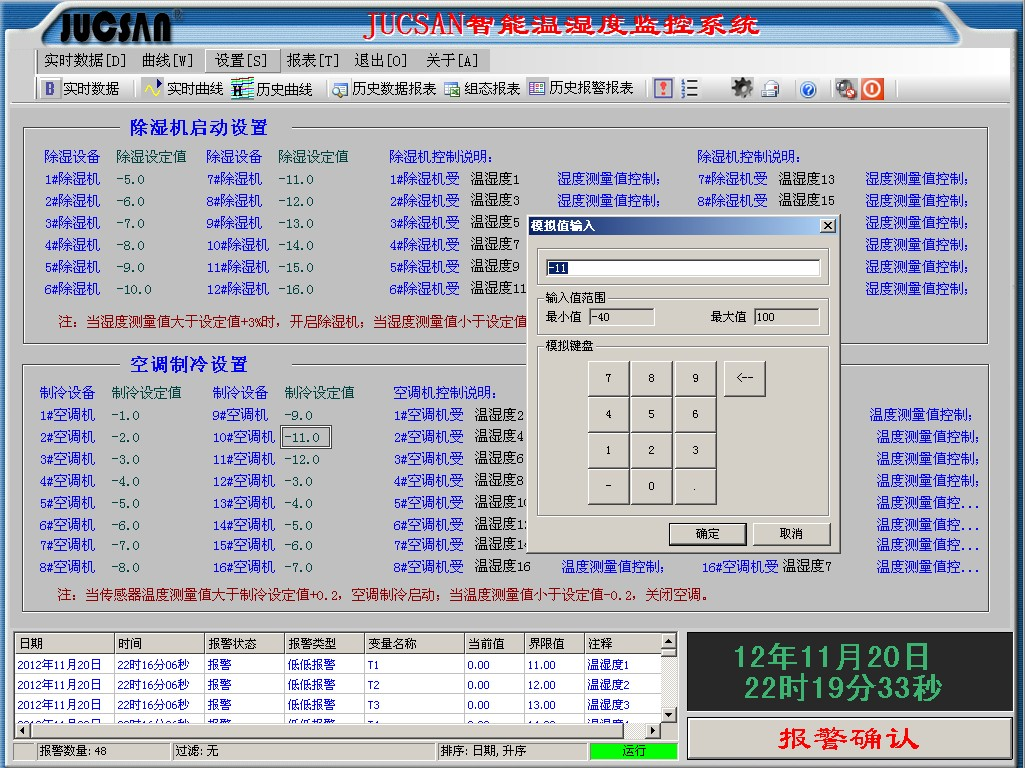Screen dimensions: 1025x768
Task: Click the 确定 button in dialog
Action: pyautogui.click(x=707, y=534)
